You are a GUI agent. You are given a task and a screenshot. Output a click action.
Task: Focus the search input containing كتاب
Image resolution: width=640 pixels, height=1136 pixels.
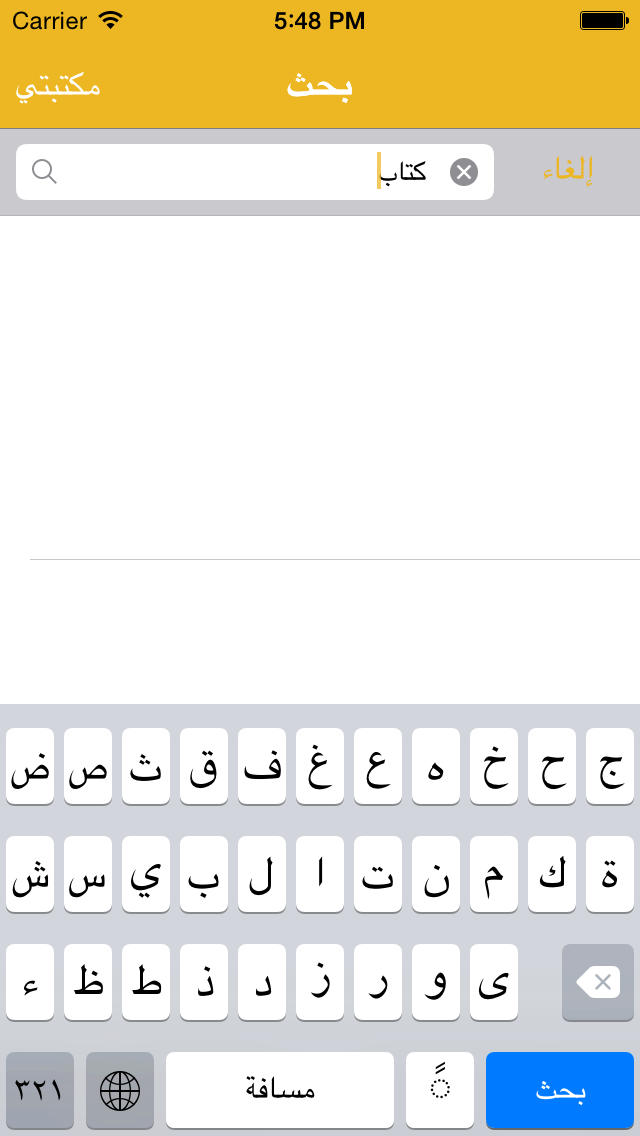click(255, 172)
